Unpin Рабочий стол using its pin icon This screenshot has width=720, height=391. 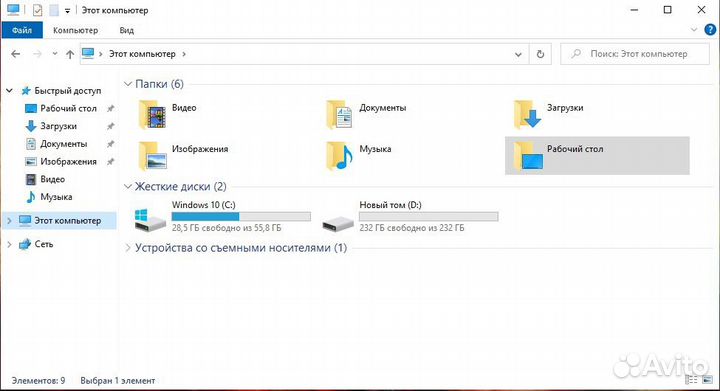click(110, 109)
